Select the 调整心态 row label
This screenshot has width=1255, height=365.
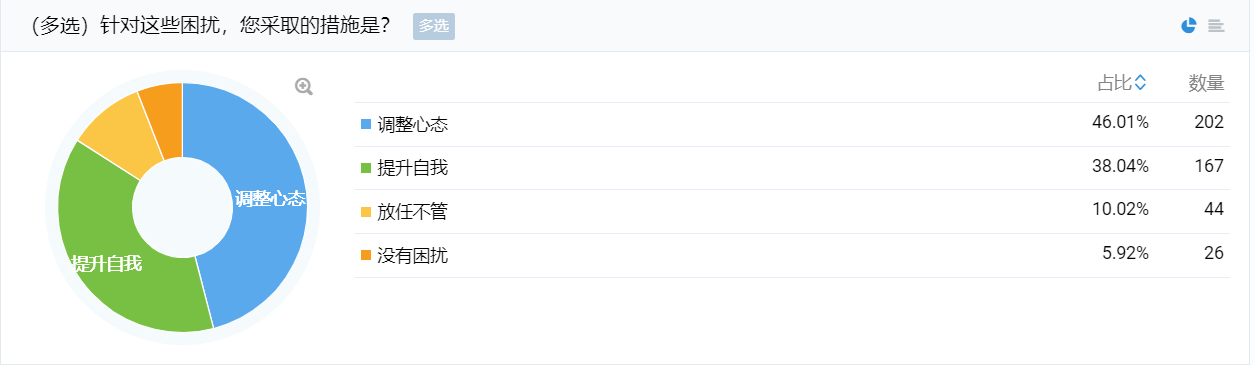pos(412,125)
